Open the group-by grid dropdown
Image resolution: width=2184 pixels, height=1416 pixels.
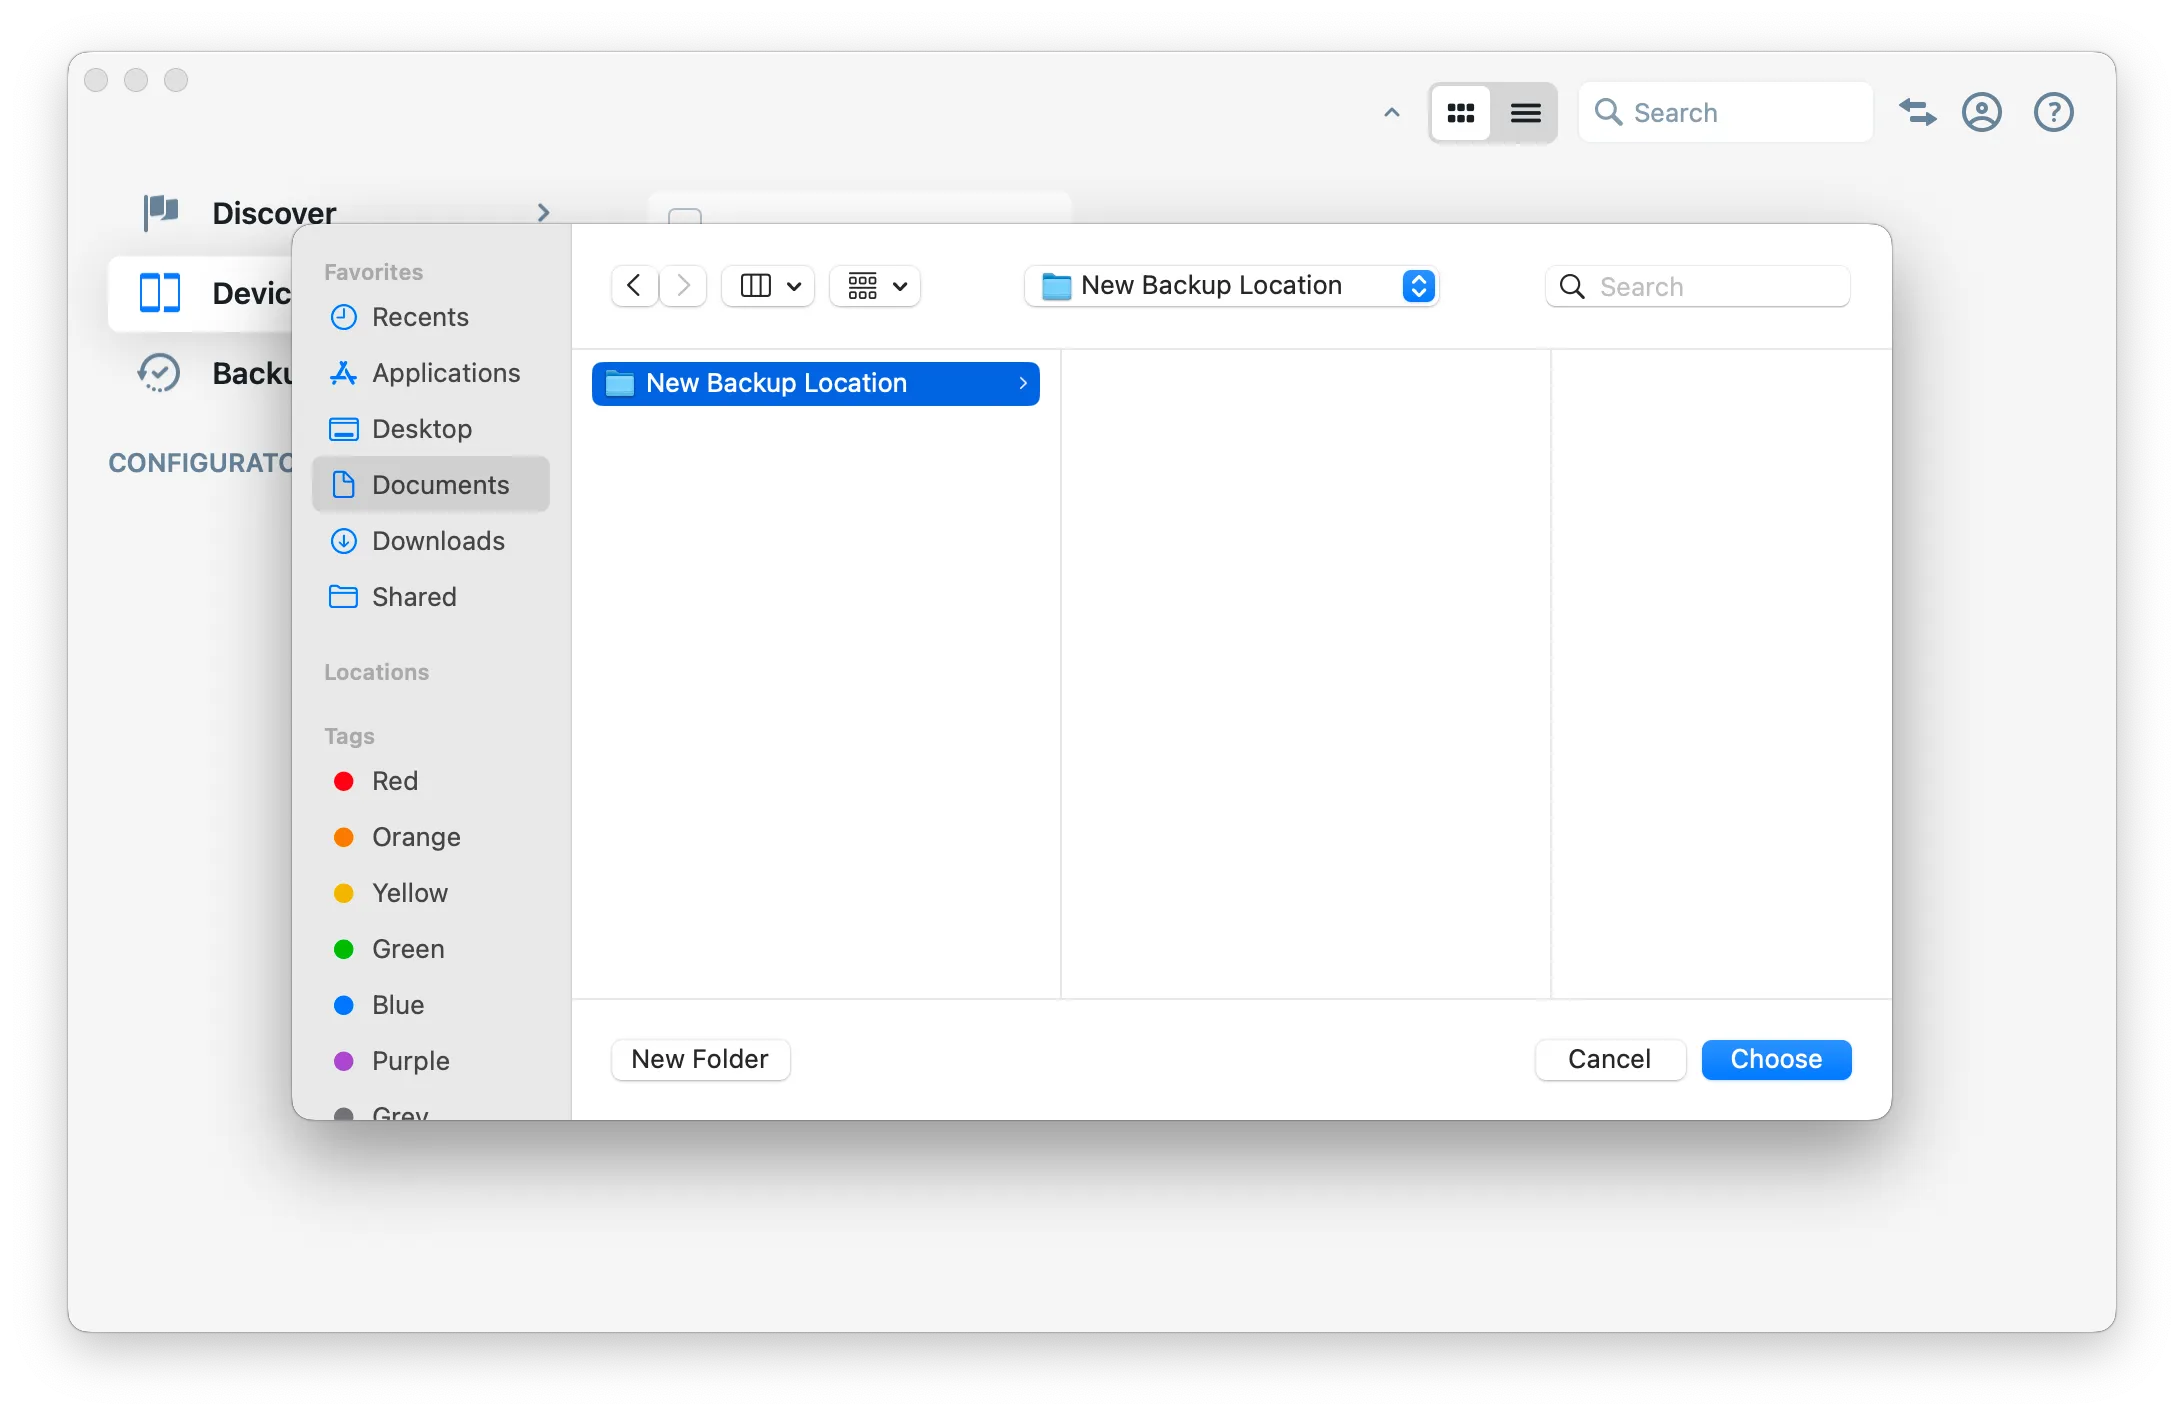(x=876, y=286)
